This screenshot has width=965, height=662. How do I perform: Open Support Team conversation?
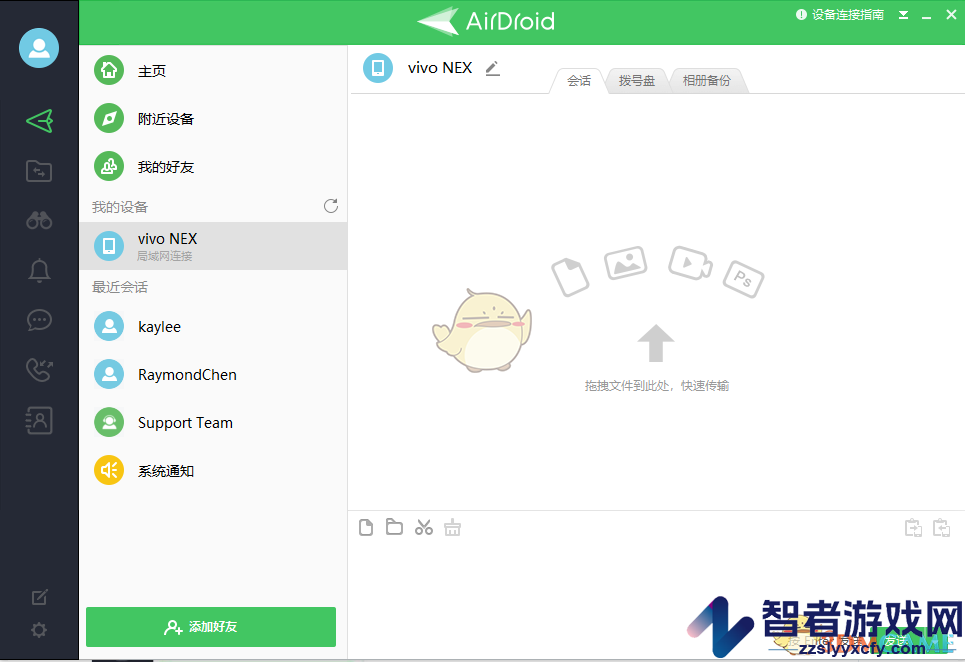point(213,422)
